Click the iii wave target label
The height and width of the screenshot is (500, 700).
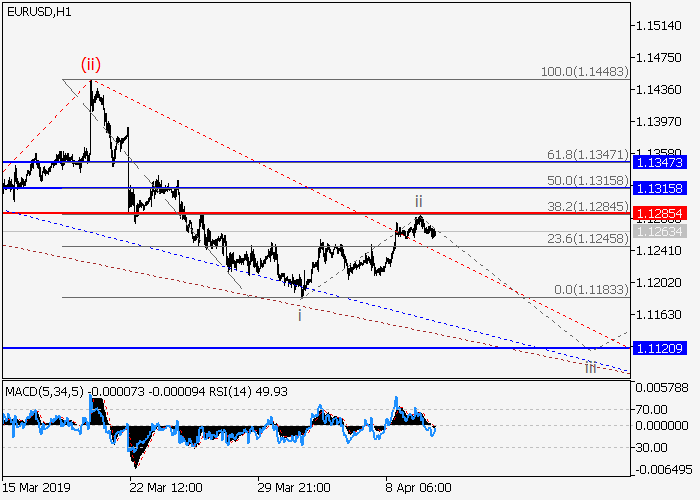(590, 367)
